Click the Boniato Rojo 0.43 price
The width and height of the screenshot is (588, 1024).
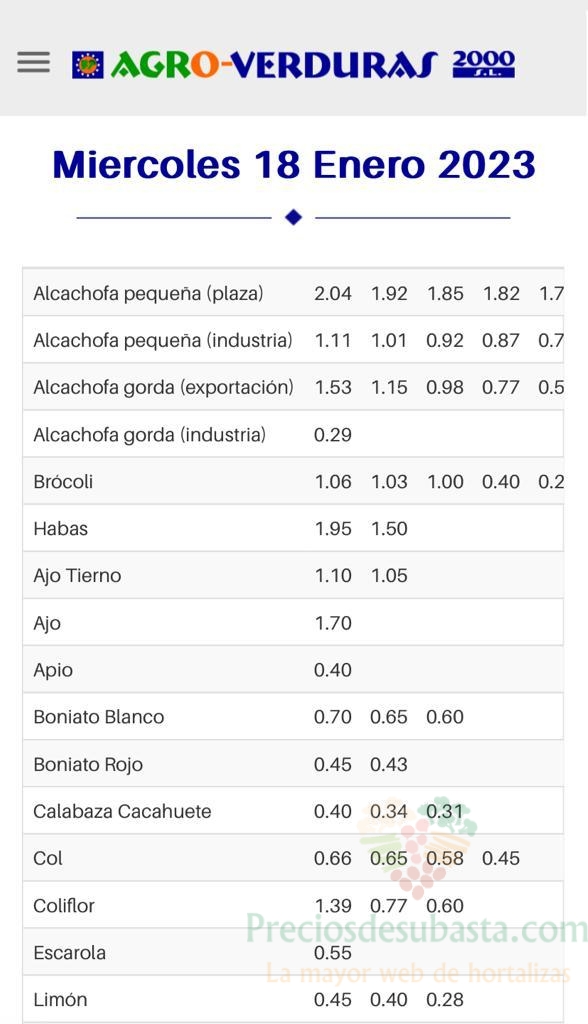point(389,764)
